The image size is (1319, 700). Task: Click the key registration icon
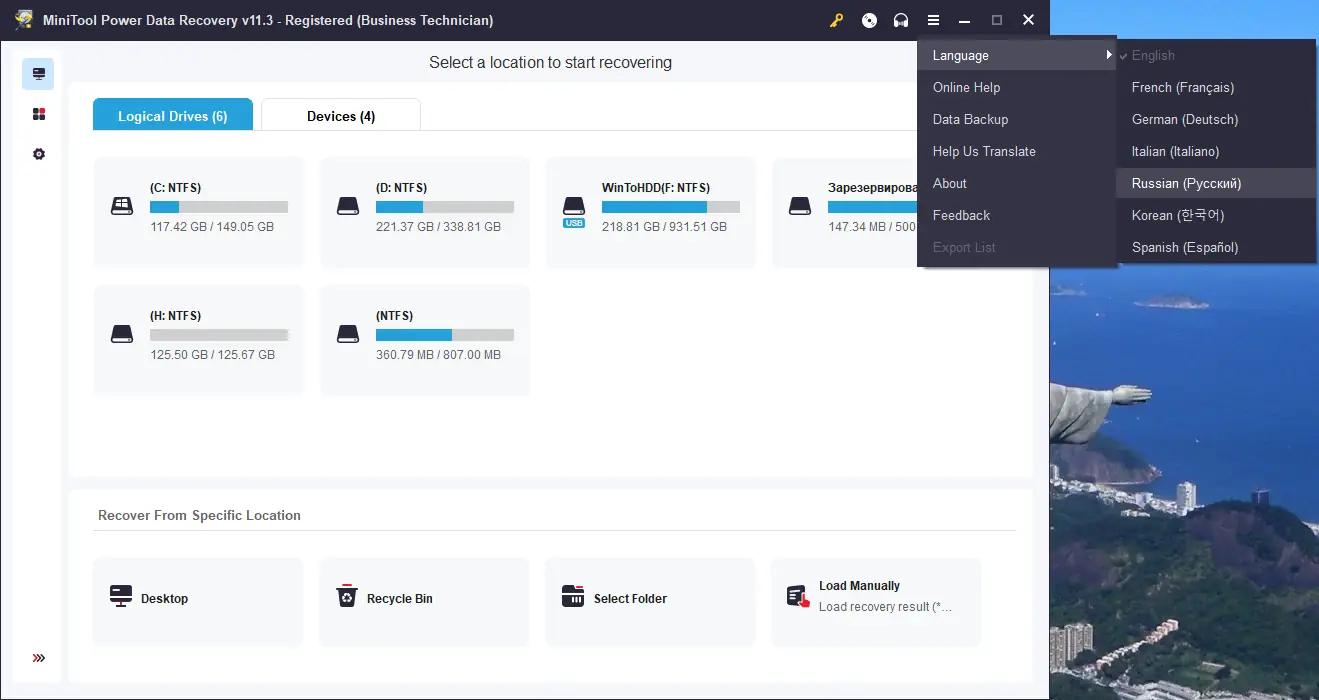pyautogui.click(x=837, y=20)
